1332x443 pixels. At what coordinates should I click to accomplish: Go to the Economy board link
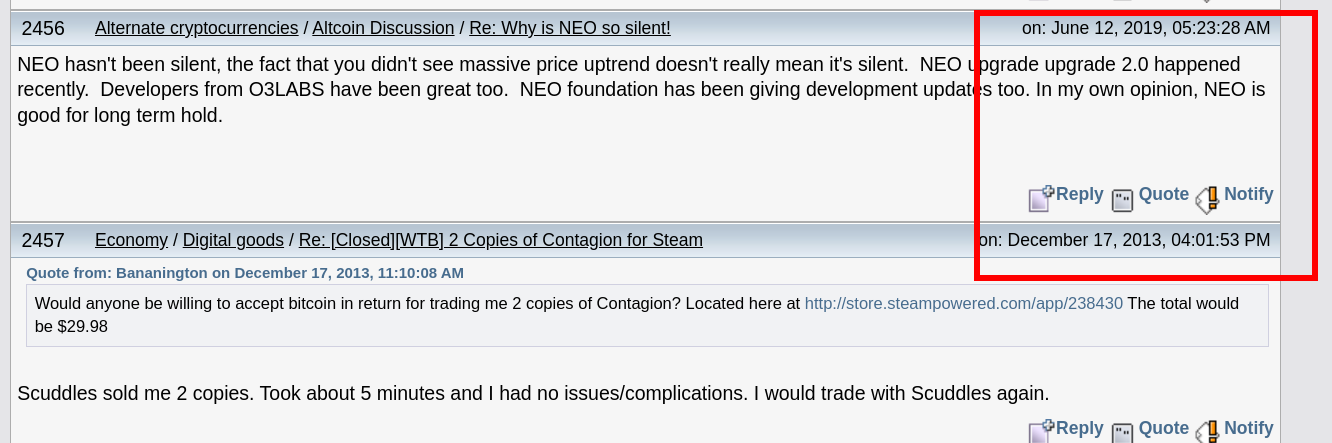coord(131,240)
